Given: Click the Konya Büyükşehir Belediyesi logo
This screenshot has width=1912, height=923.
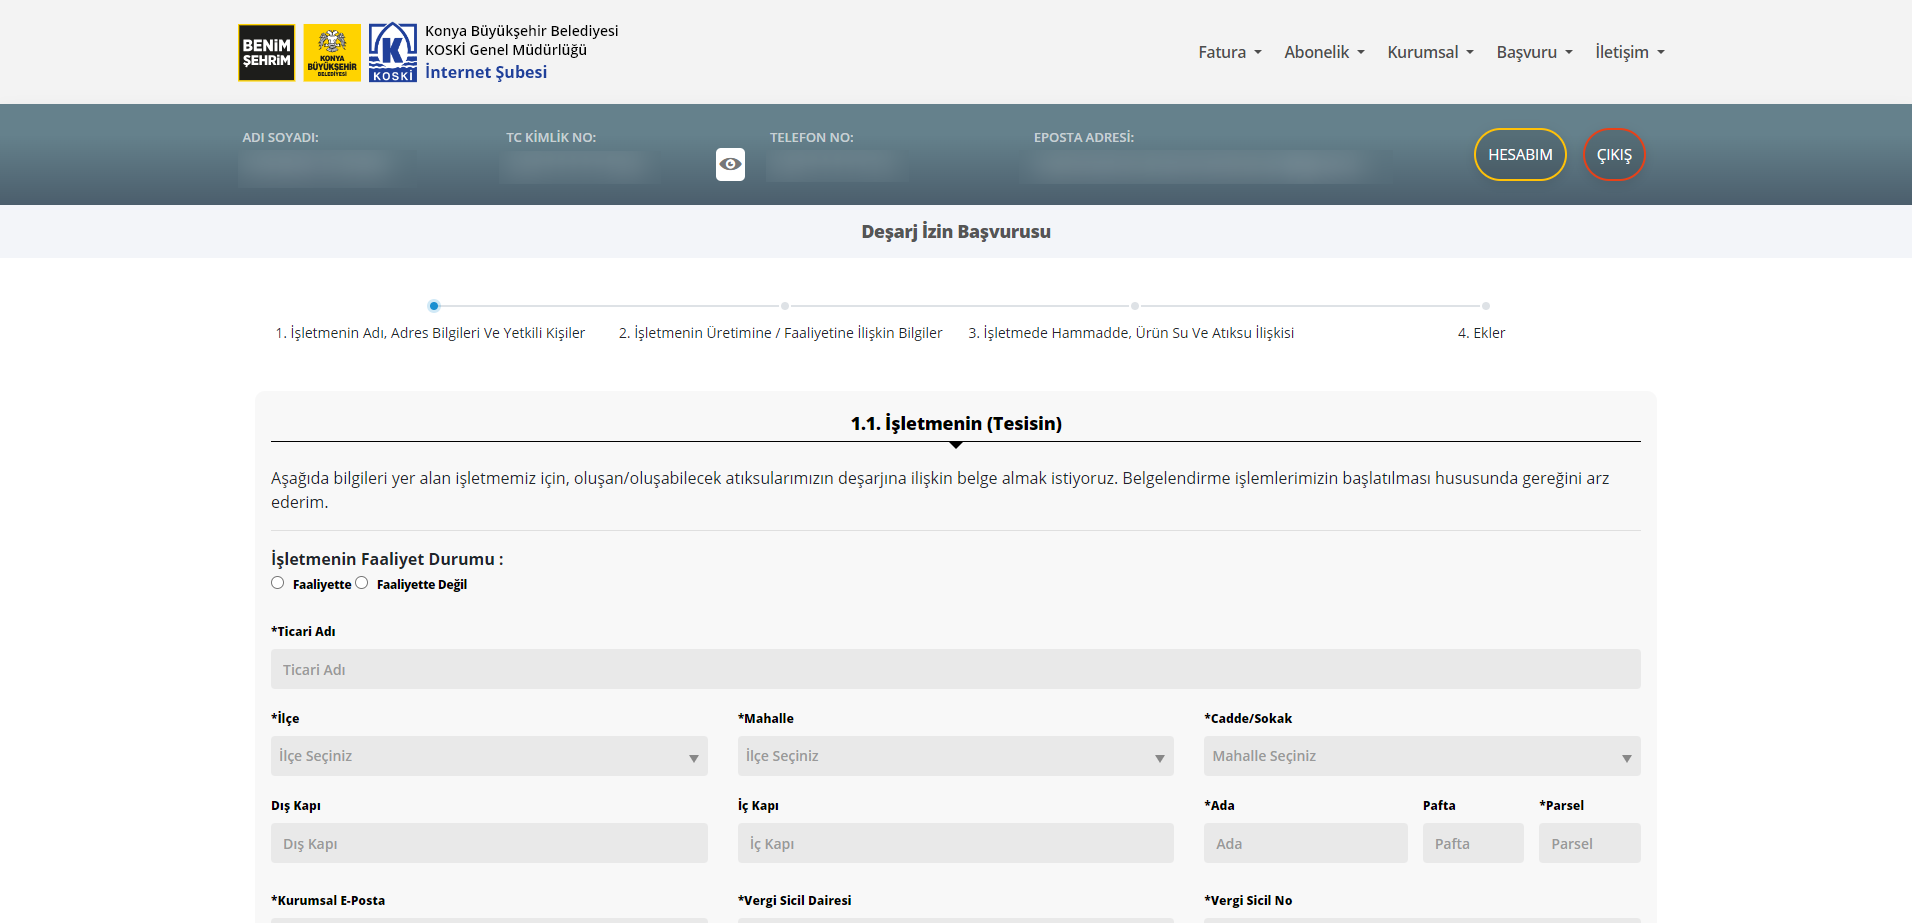Looking at the screenshot, I should coord(332,53).
